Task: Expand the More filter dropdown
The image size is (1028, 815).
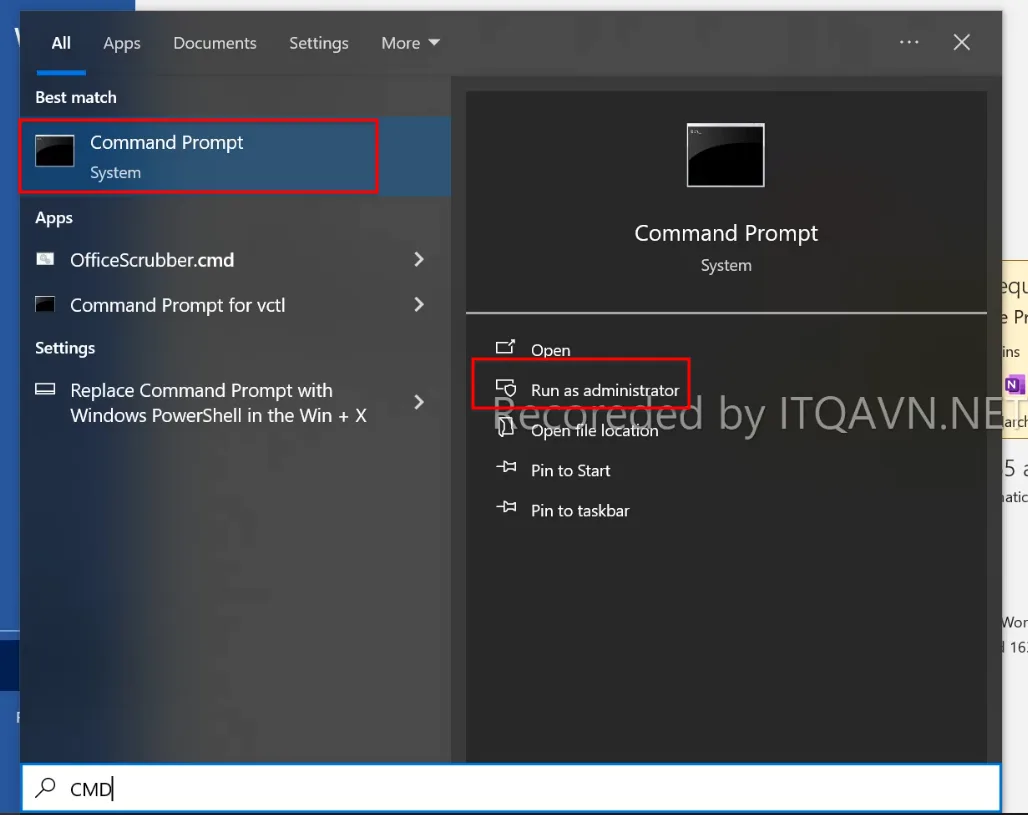Action: click(410, 43)
